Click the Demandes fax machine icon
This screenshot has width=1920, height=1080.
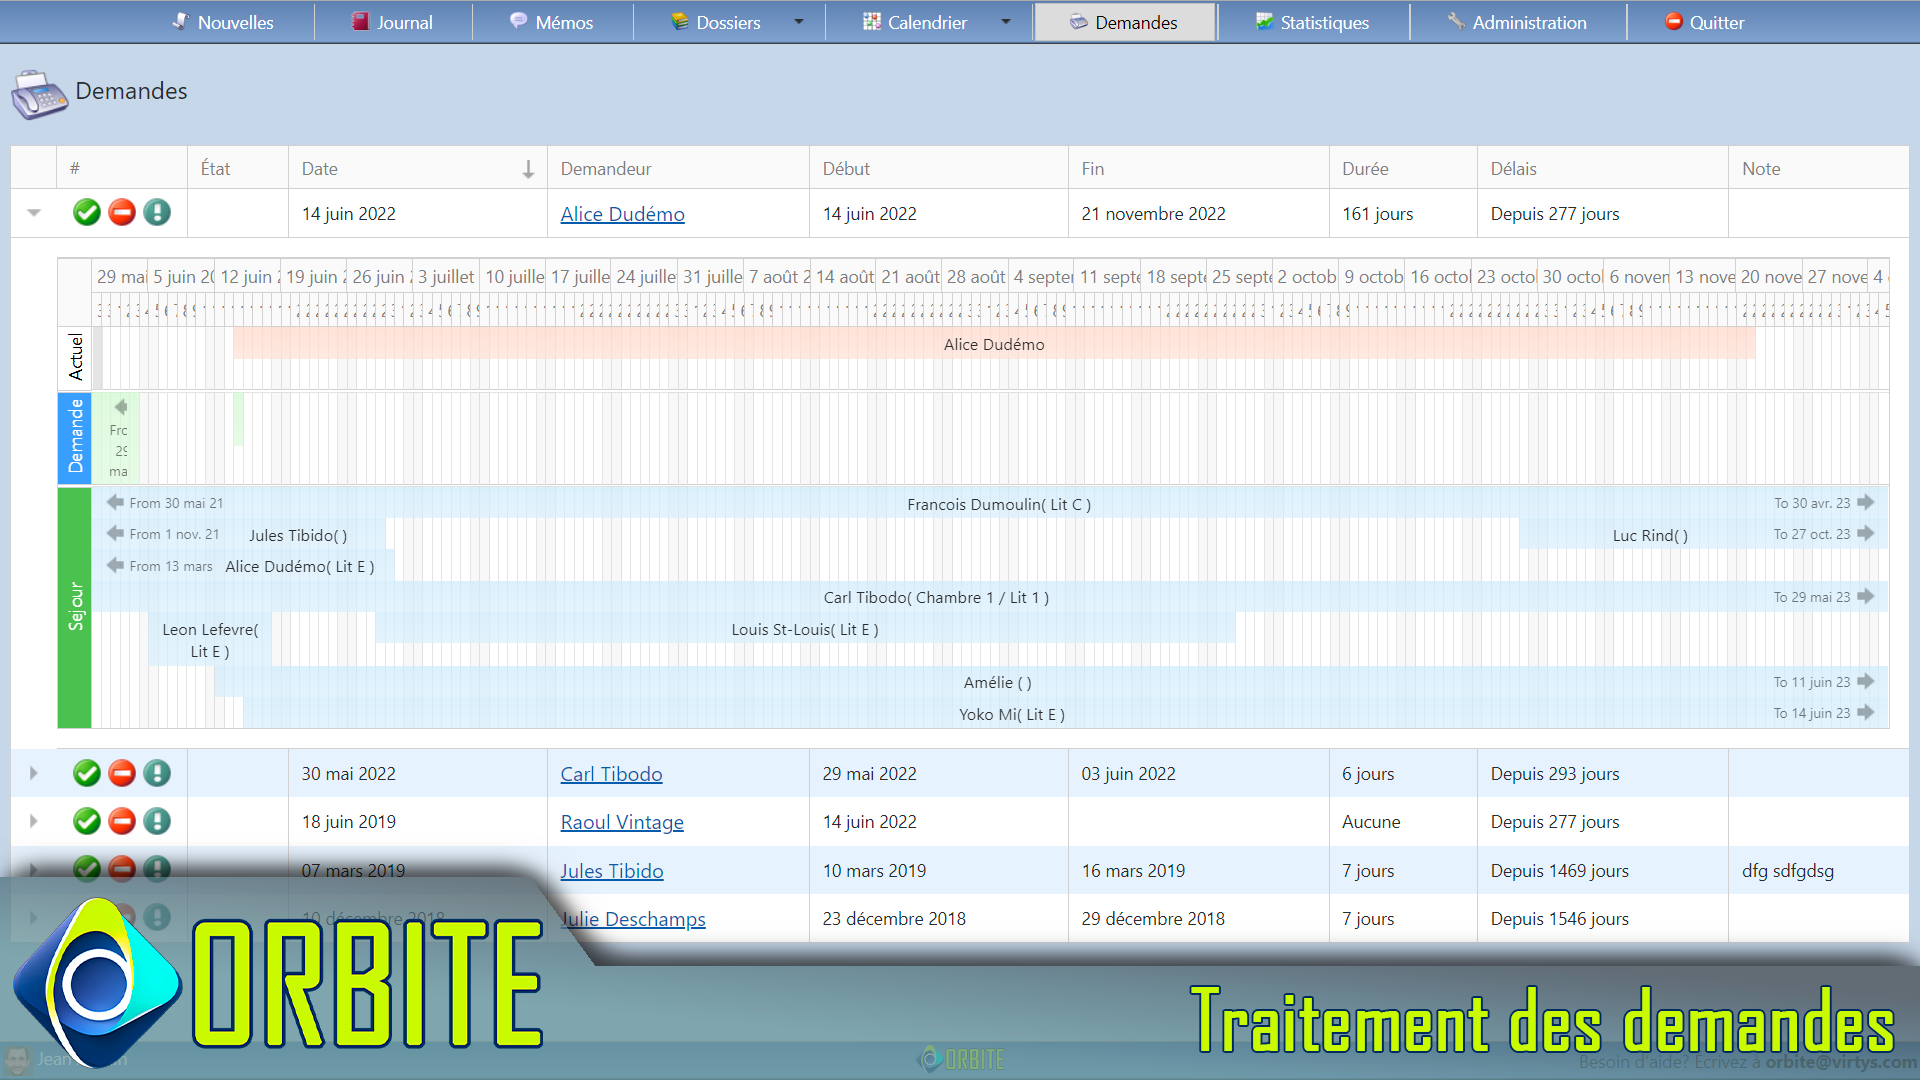[x=39, y=94]
